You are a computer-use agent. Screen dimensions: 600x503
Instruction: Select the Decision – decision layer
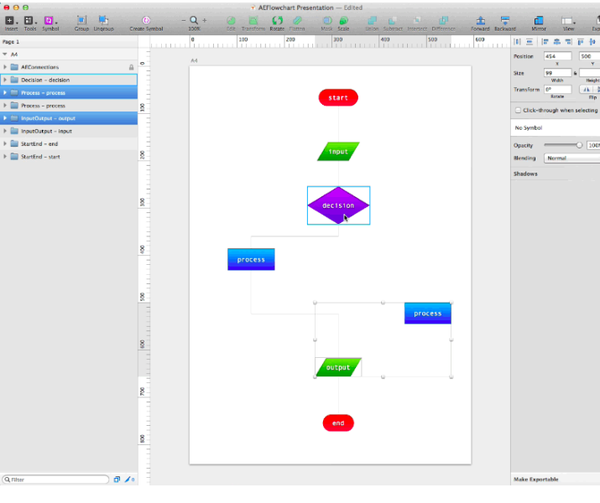[x=69, y=80]
